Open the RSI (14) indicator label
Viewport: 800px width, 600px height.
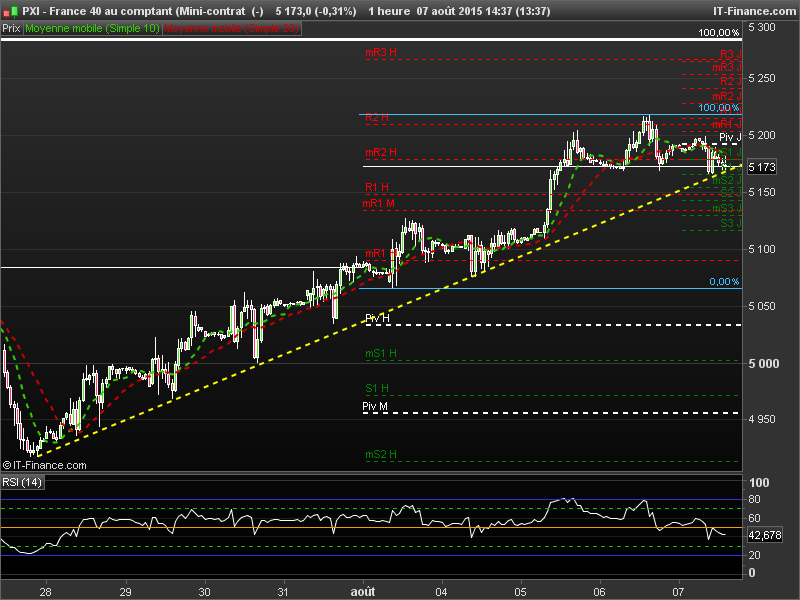(x=22, y=482)
